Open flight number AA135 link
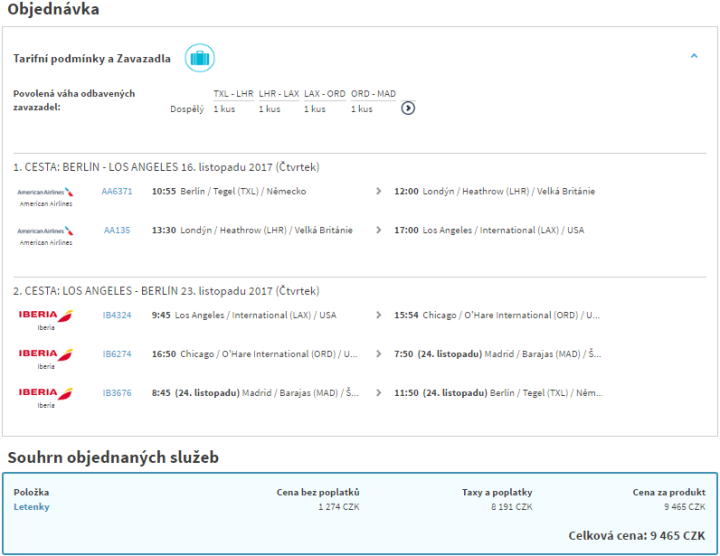This screenshot has height=556, width=720. point(117,230)
